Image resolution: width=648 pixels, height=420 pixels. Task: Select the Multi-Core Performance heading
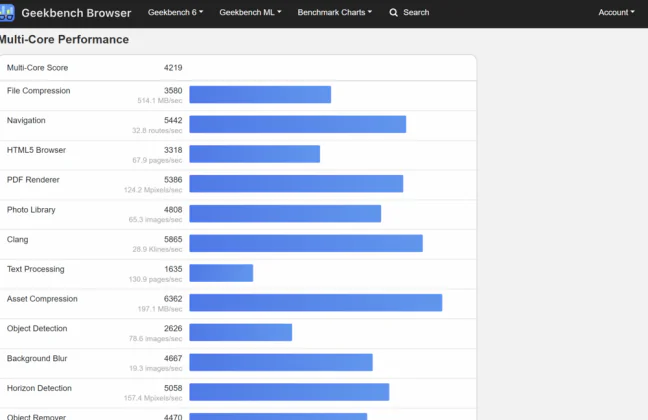tap(64, 39)
